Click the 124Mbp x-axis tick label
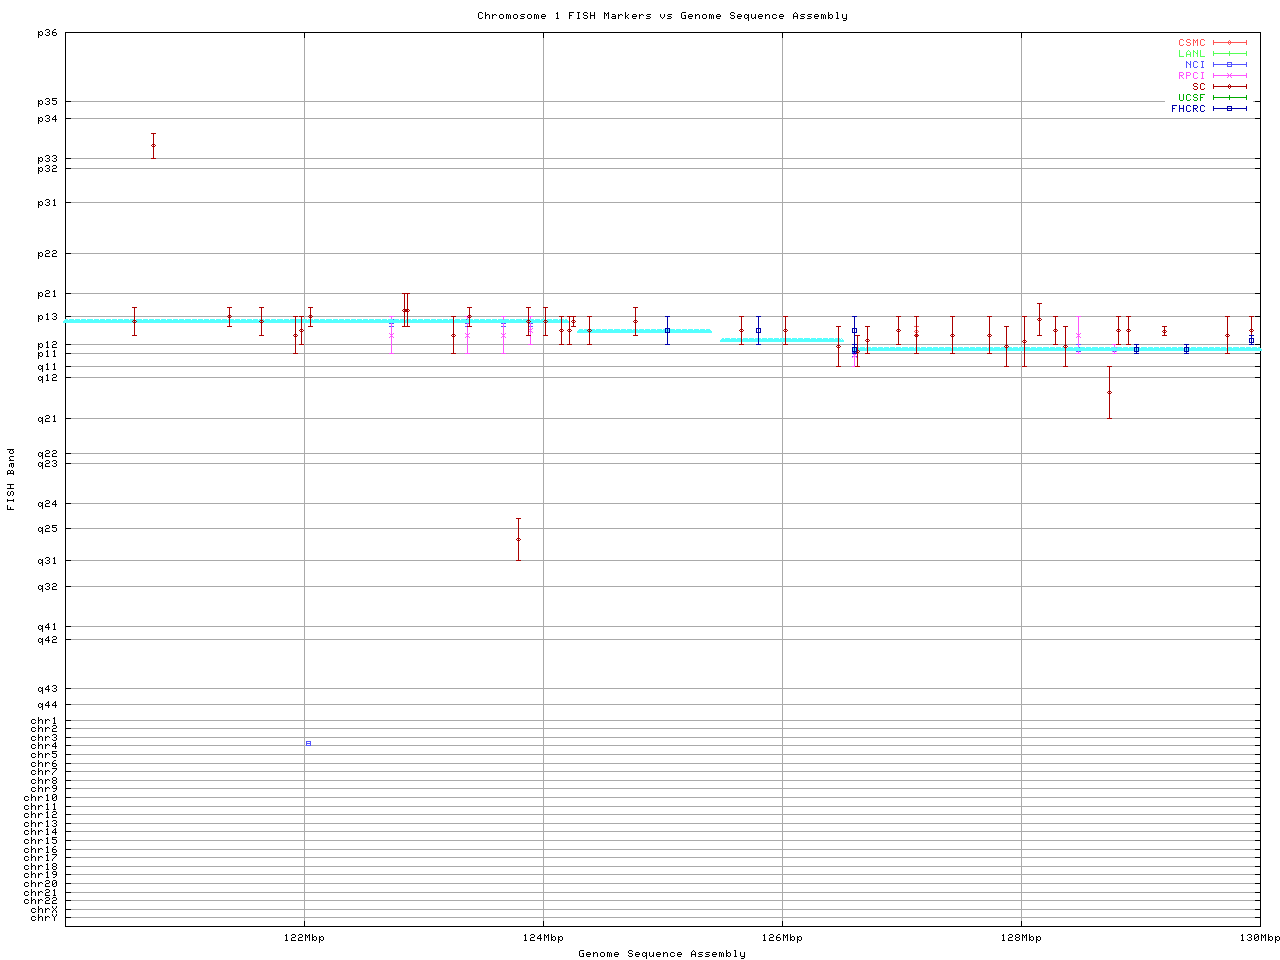The image size is (1280, 960). [543, 938]
